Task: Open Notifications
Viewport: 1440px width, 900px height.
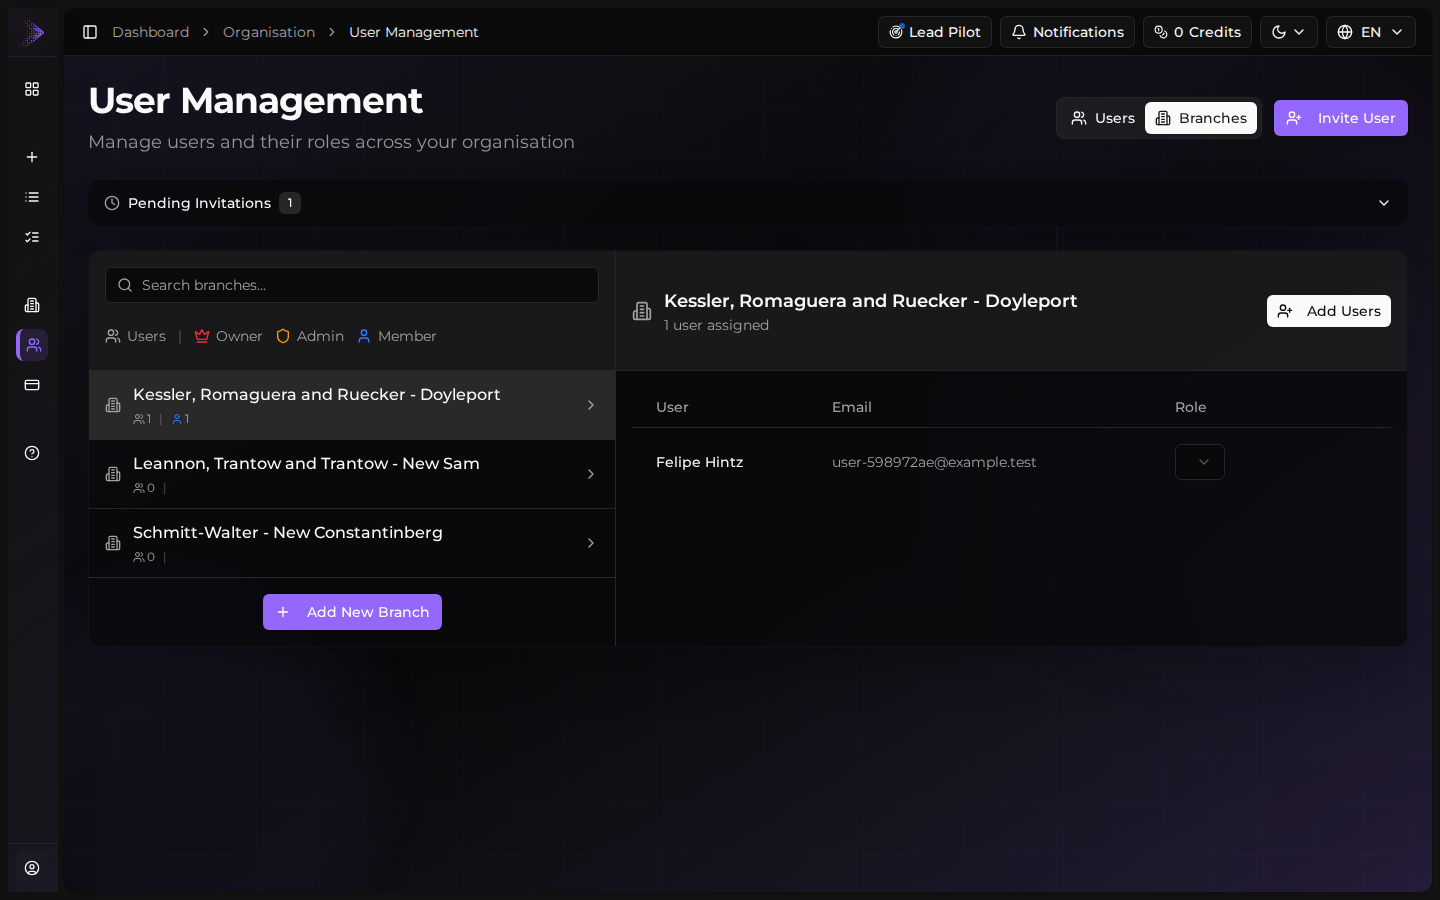Action: [x=1067, y=32]
